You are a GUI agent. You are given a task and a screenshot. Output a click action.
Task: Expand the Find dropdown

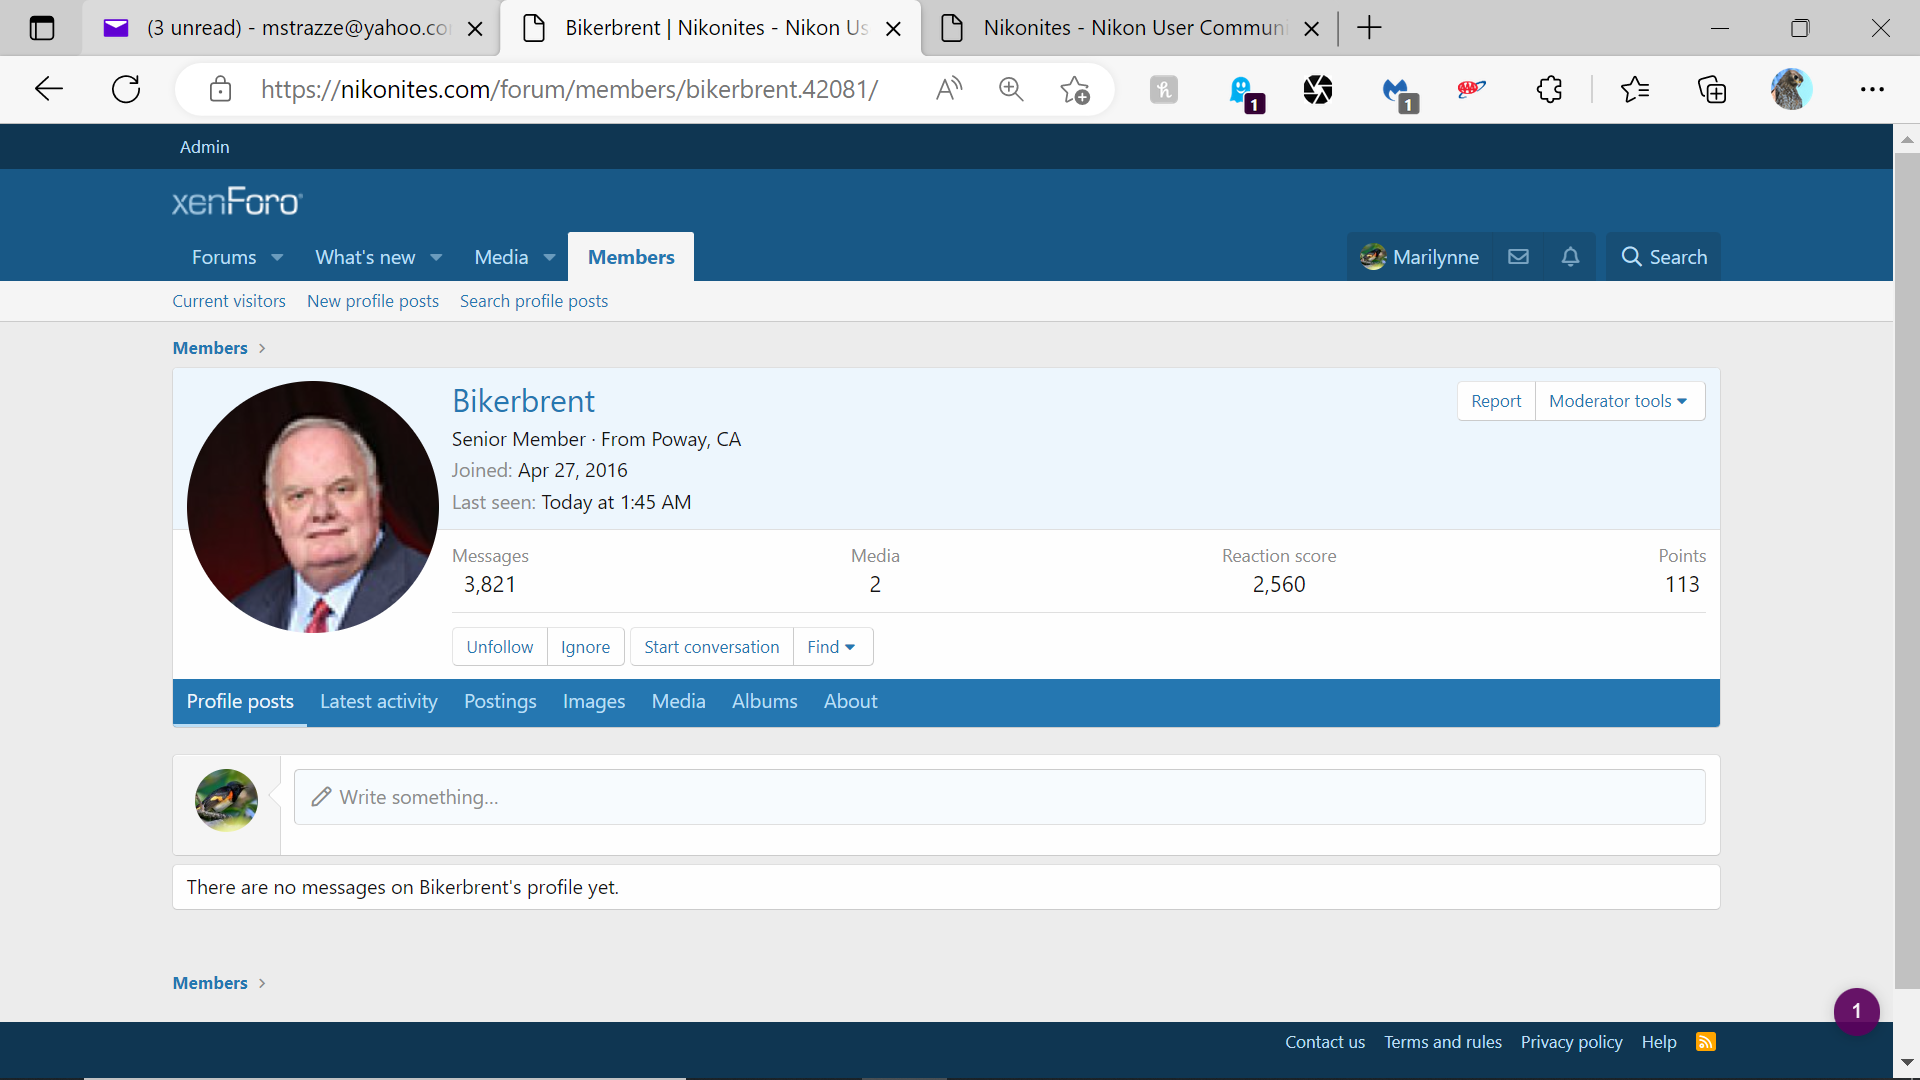point(831,647)
